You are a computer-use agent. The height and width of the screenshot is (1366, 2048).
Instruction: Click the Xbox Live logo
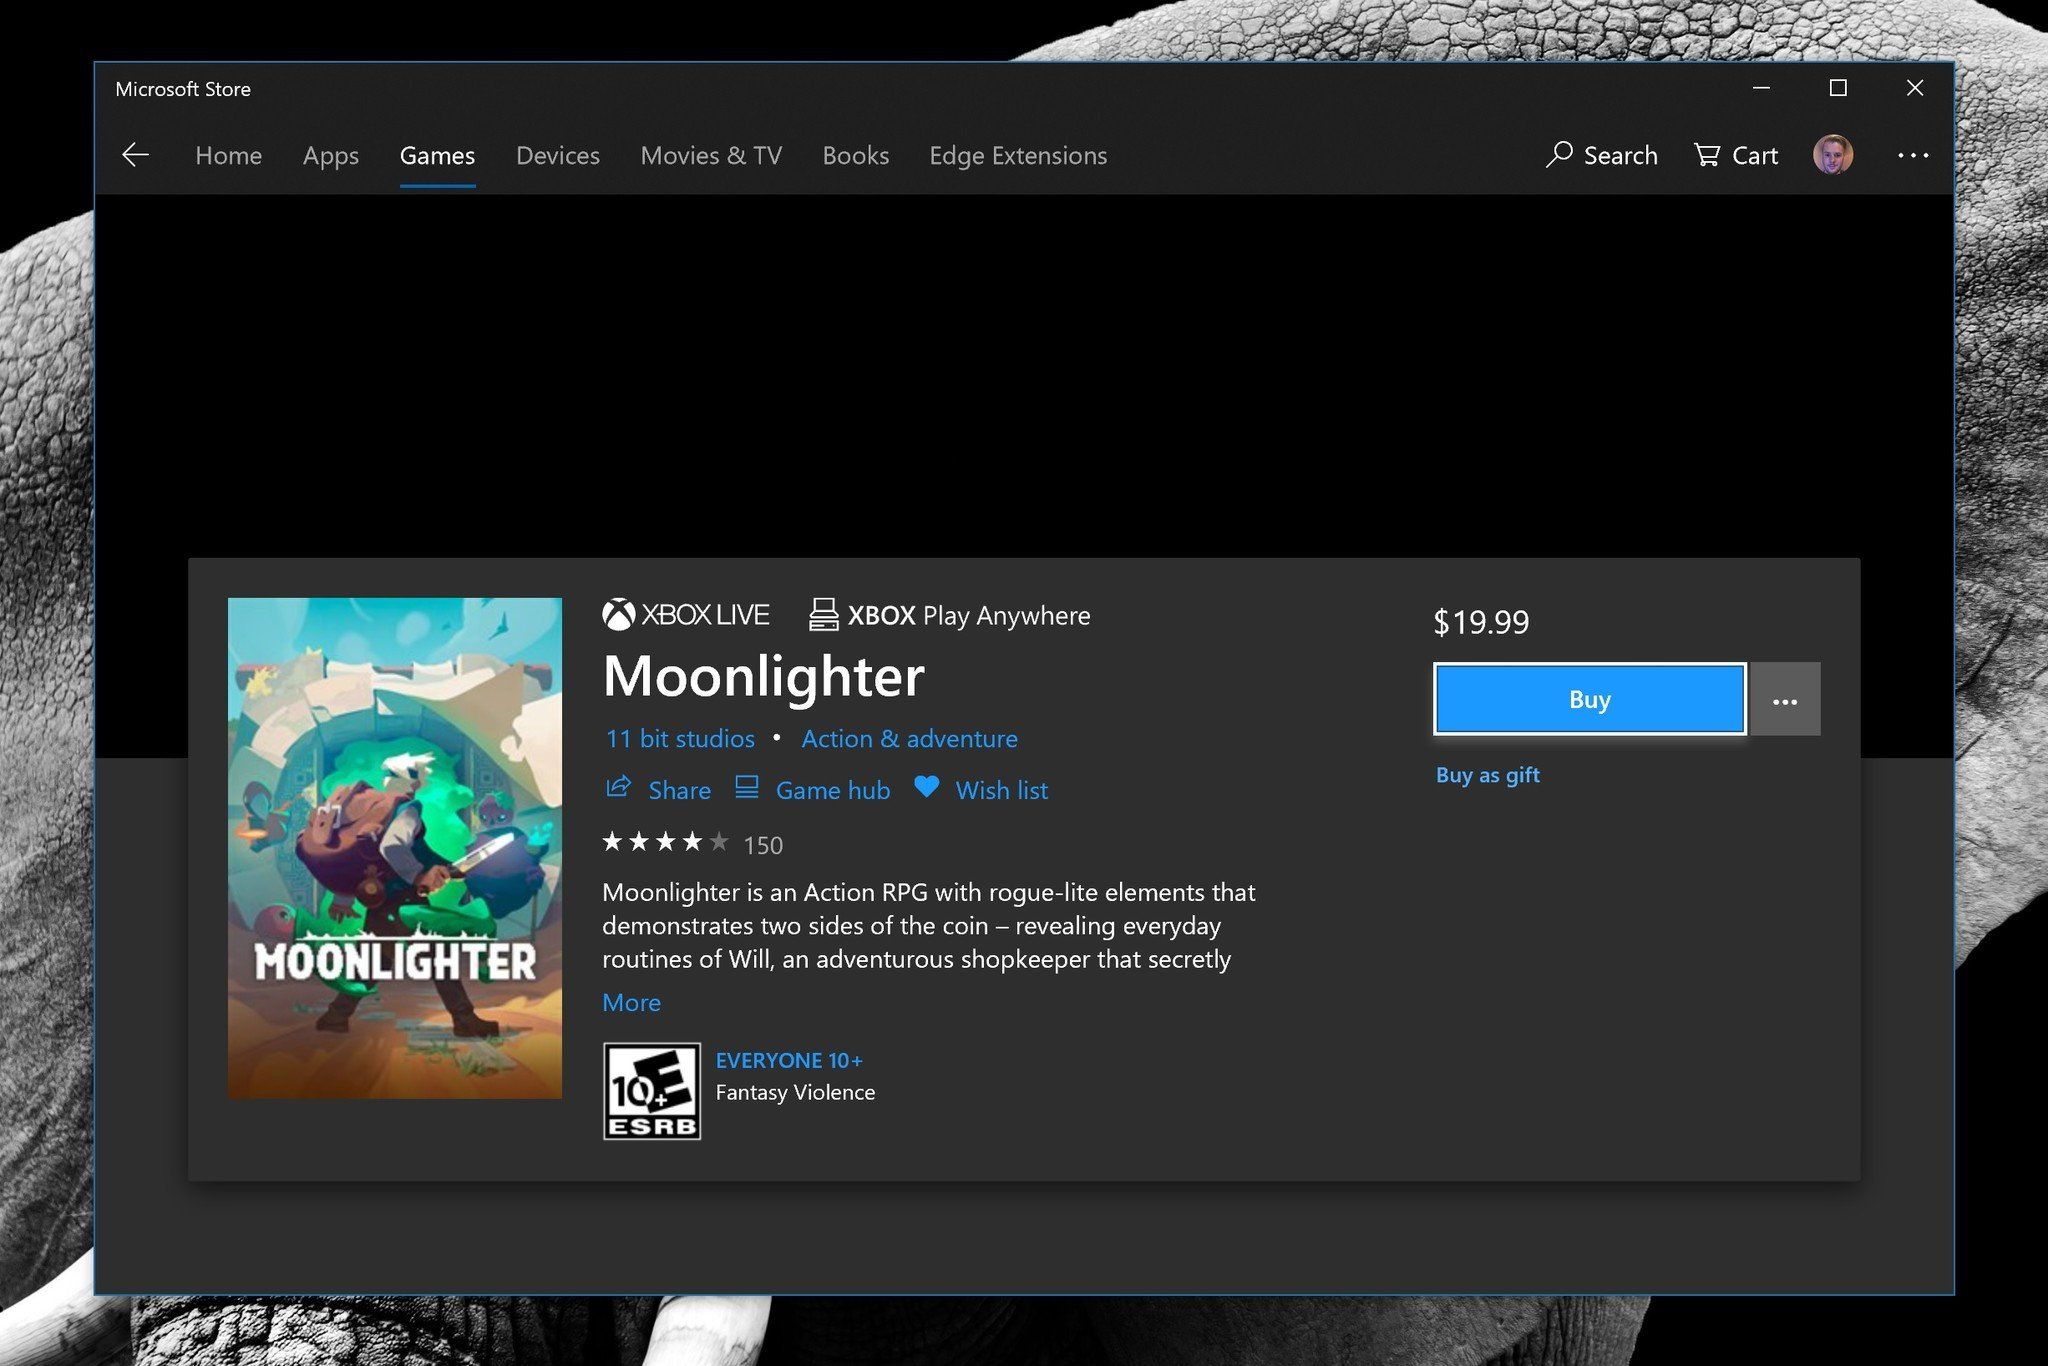click(686, 615)
